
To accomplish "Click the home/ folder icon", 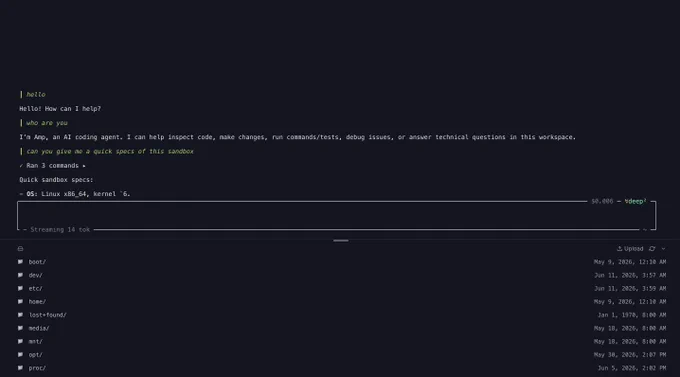I will coord(20,302).
